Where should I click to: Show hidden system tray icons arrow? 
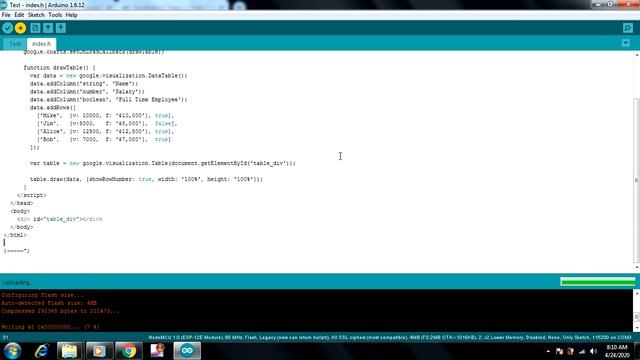pyautogui.click(x=548, y=351)
